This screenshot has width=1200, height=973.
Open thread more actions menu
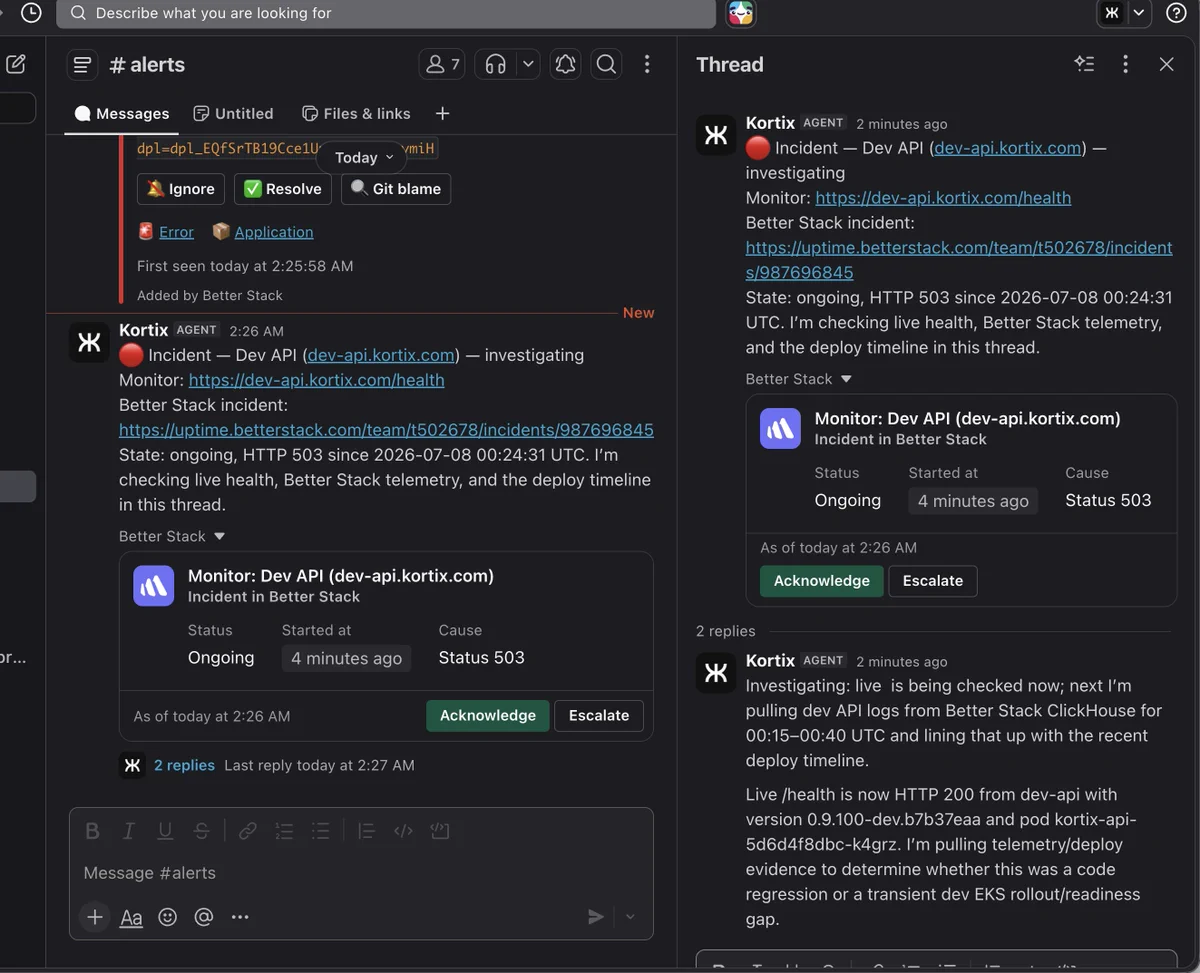coord(1126,64)
